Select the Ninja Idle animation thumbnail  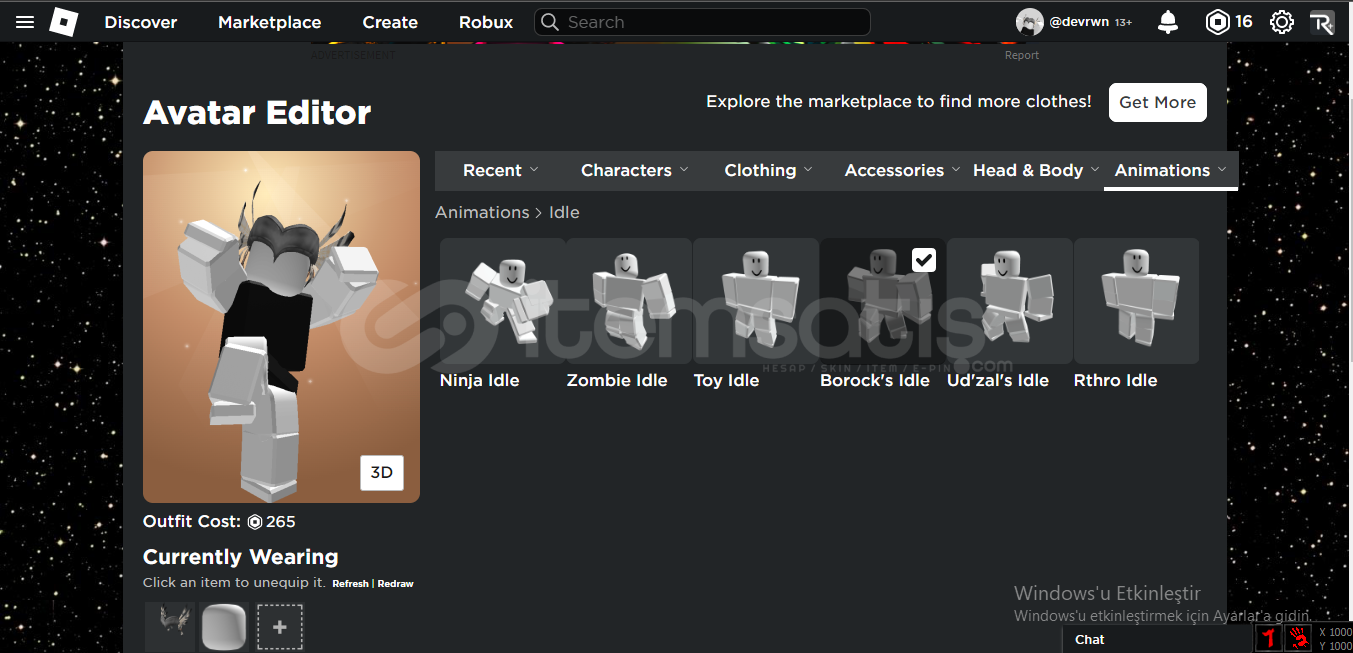point(503,301)
